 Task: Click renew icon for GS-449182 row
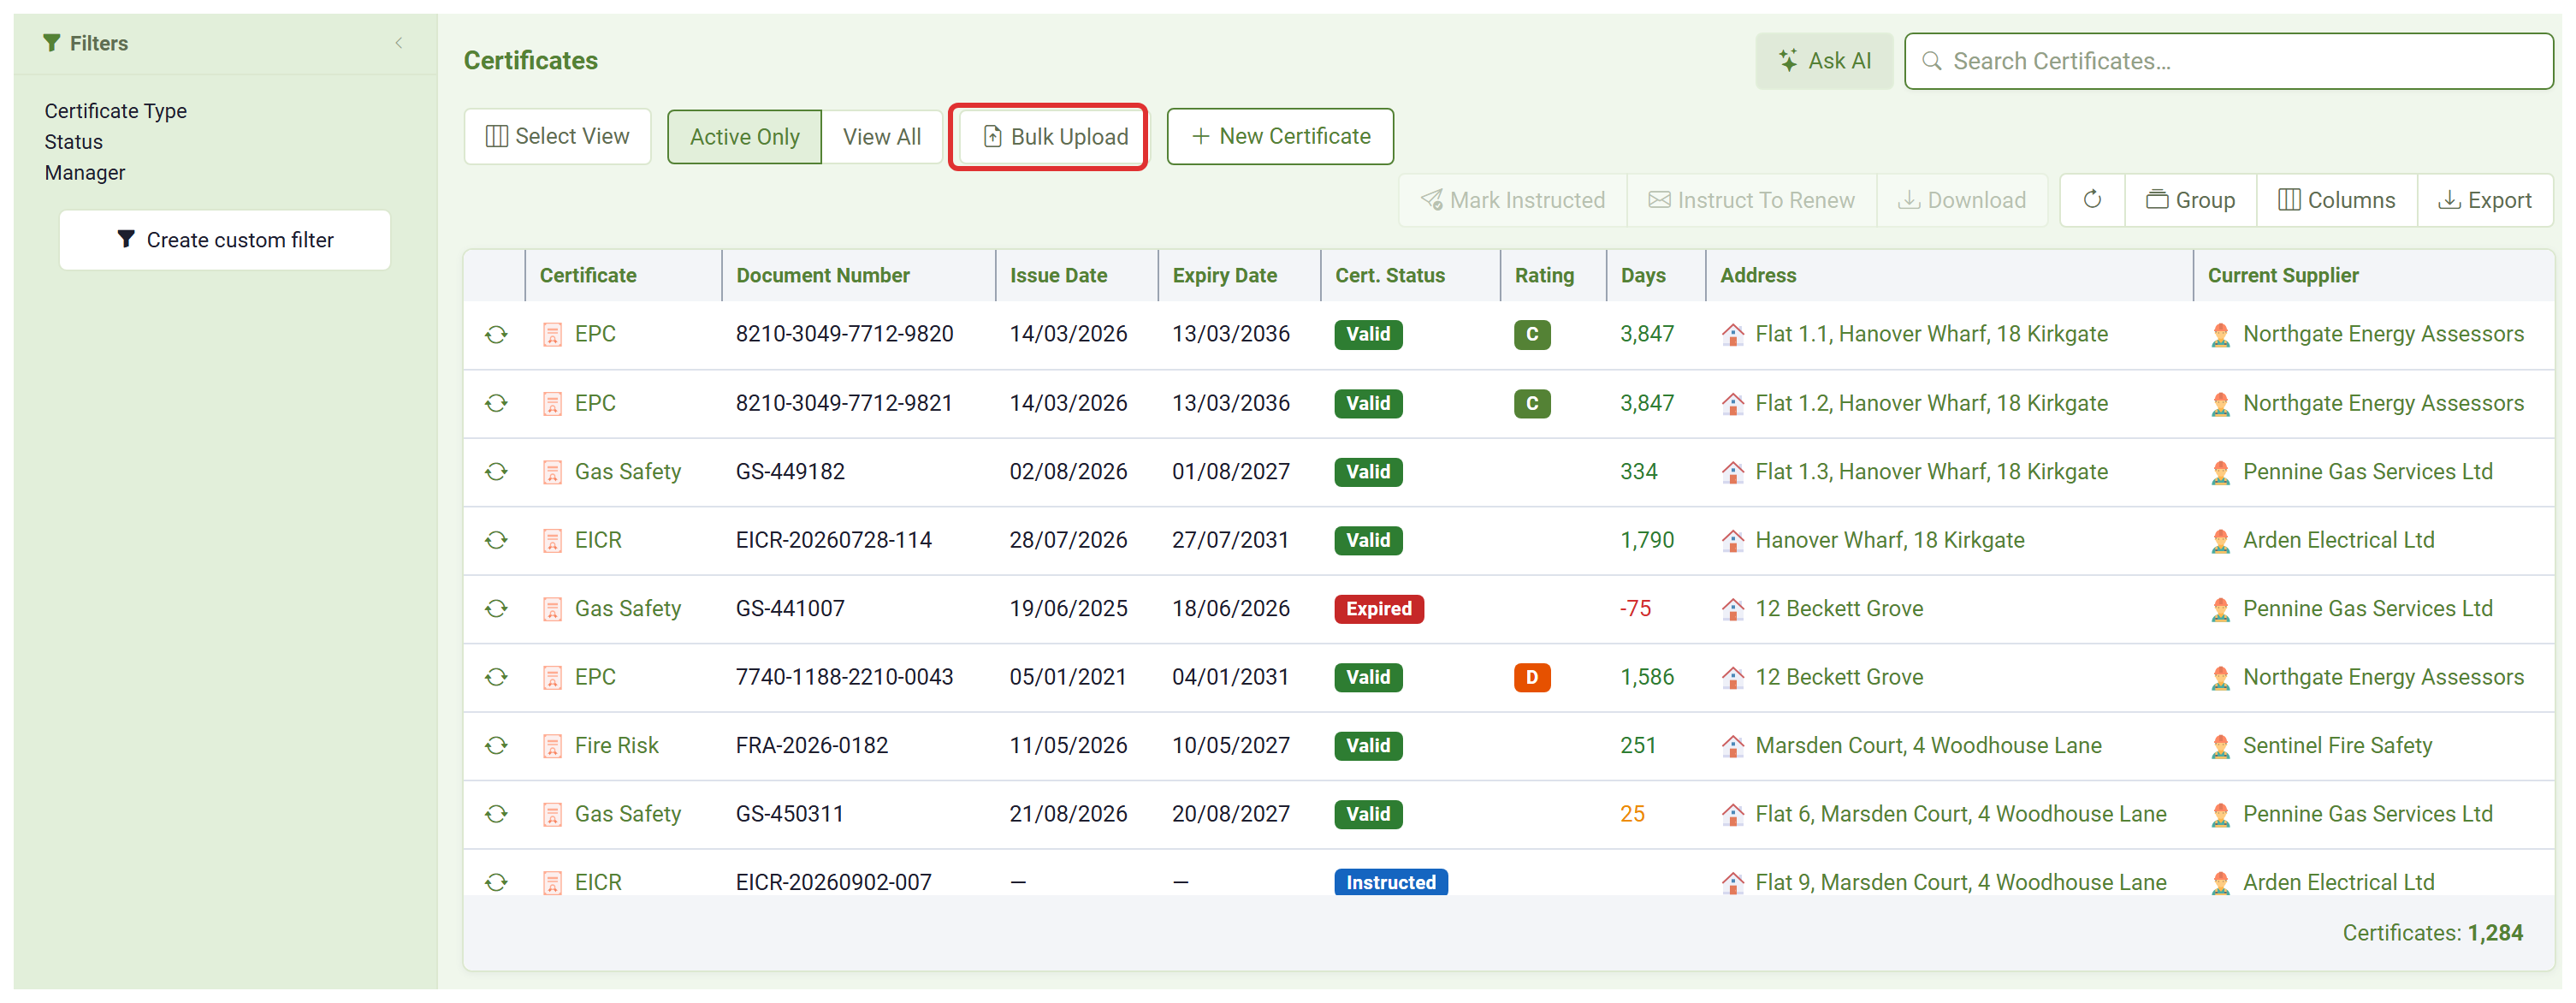(496, 472)
